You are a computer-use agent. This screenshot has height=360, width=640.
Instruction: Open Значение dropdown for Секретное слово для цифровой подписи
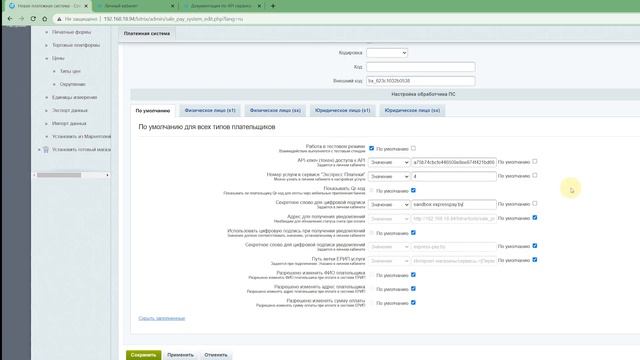tap(389, 204)
